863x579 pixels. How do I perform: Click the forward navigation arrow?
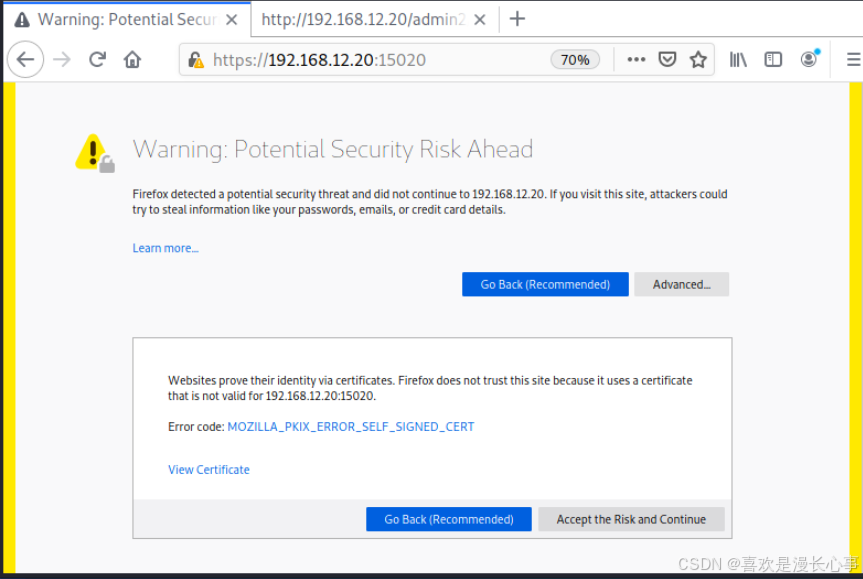pyautogui.click(x=62, y=59)
